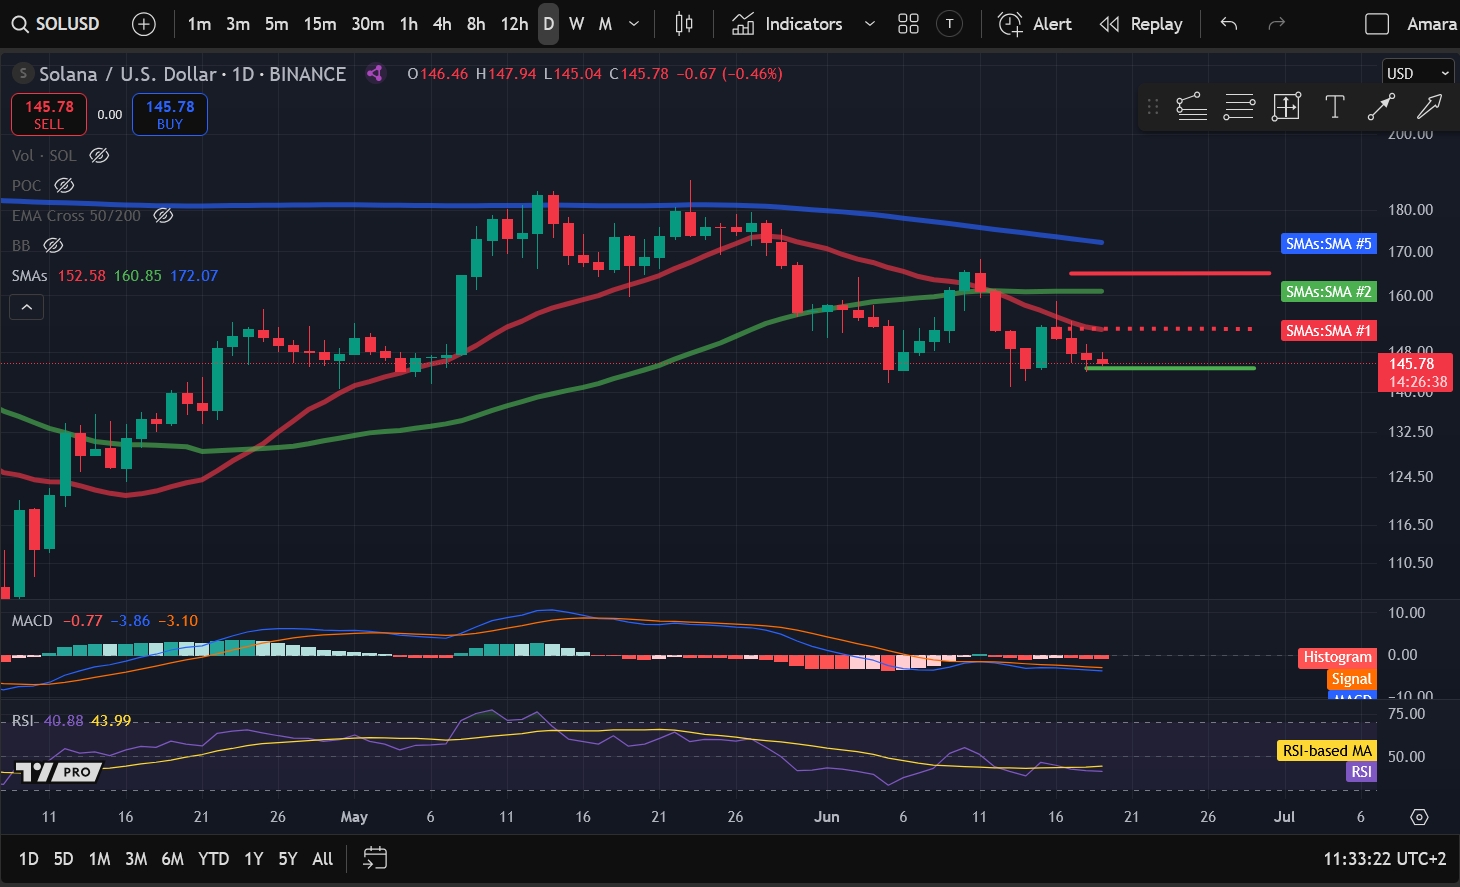Redo the chart action
Image resolution: width=1460 pixels, height=887 pixels.
[1276, 24]
